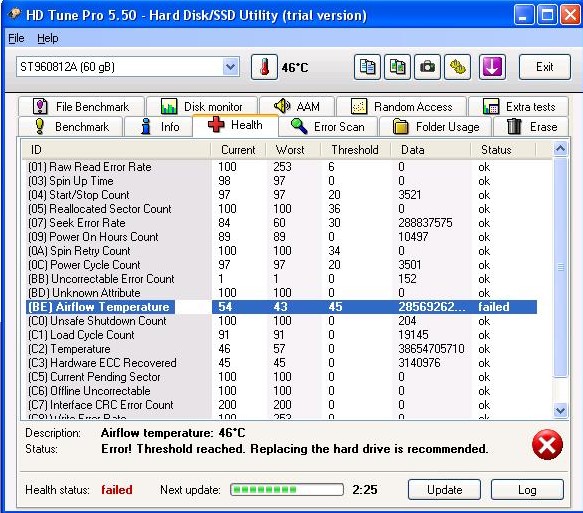Select the (C0) Unsafe Shutdown Count row
583x513 pixels.
(281, 321)
